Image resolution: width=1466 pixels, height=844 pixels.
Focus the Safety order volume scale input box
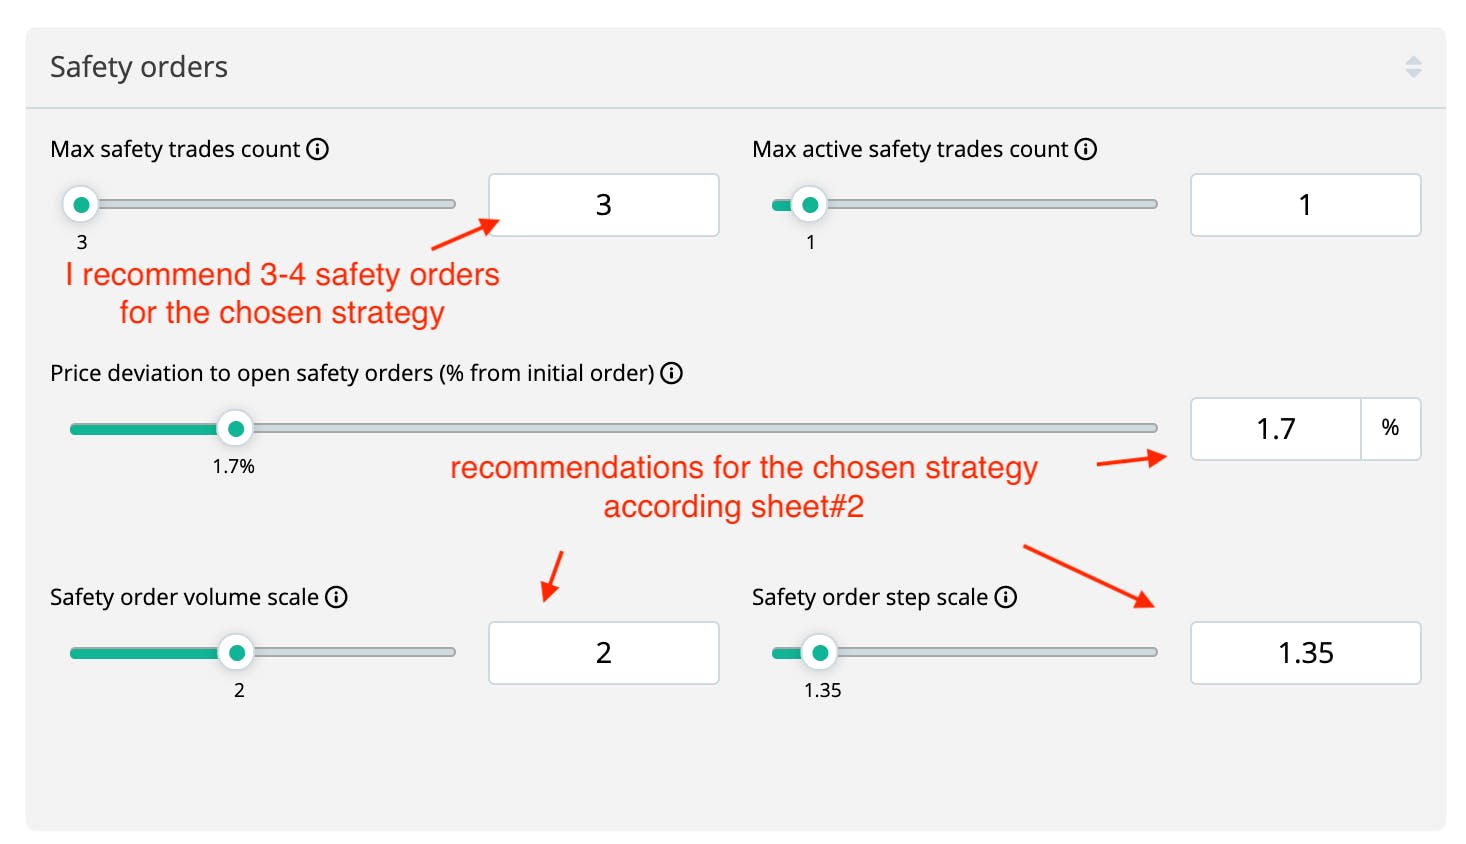tap(603, 653)
